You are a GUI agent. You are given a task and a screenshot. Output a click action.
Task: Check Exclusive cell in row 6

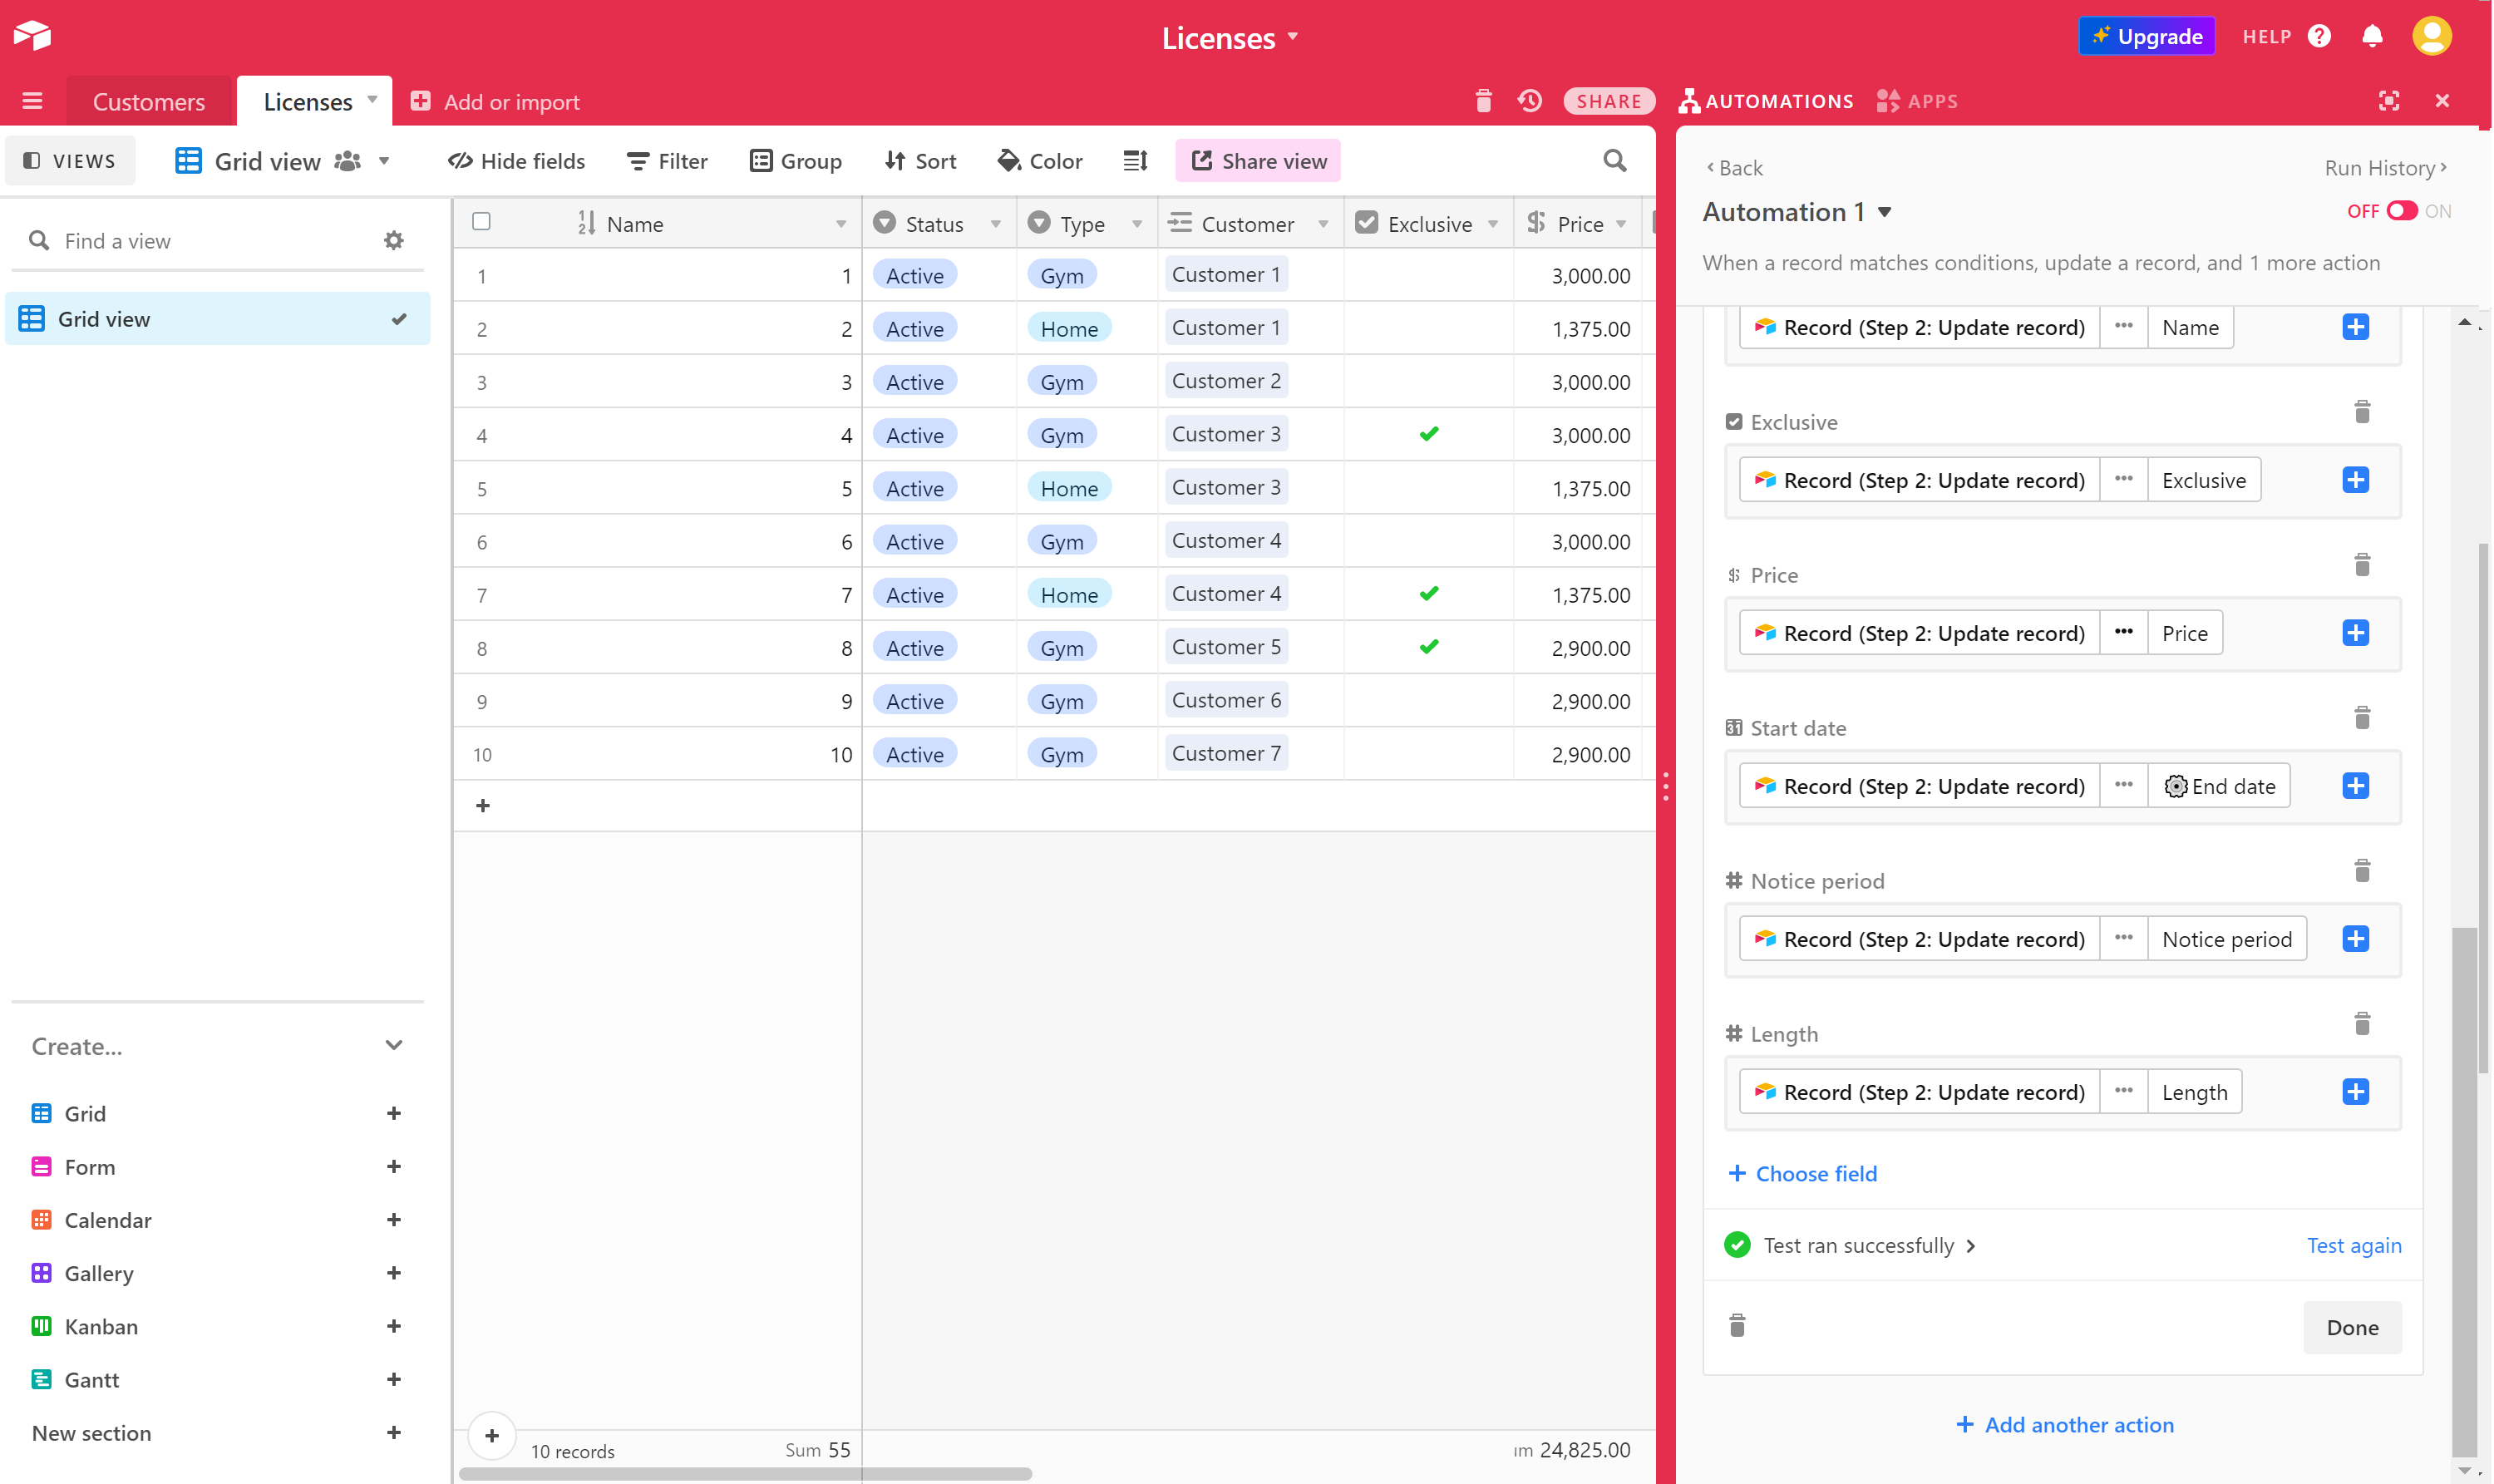pyautogui.click(x=1429, y=541)
